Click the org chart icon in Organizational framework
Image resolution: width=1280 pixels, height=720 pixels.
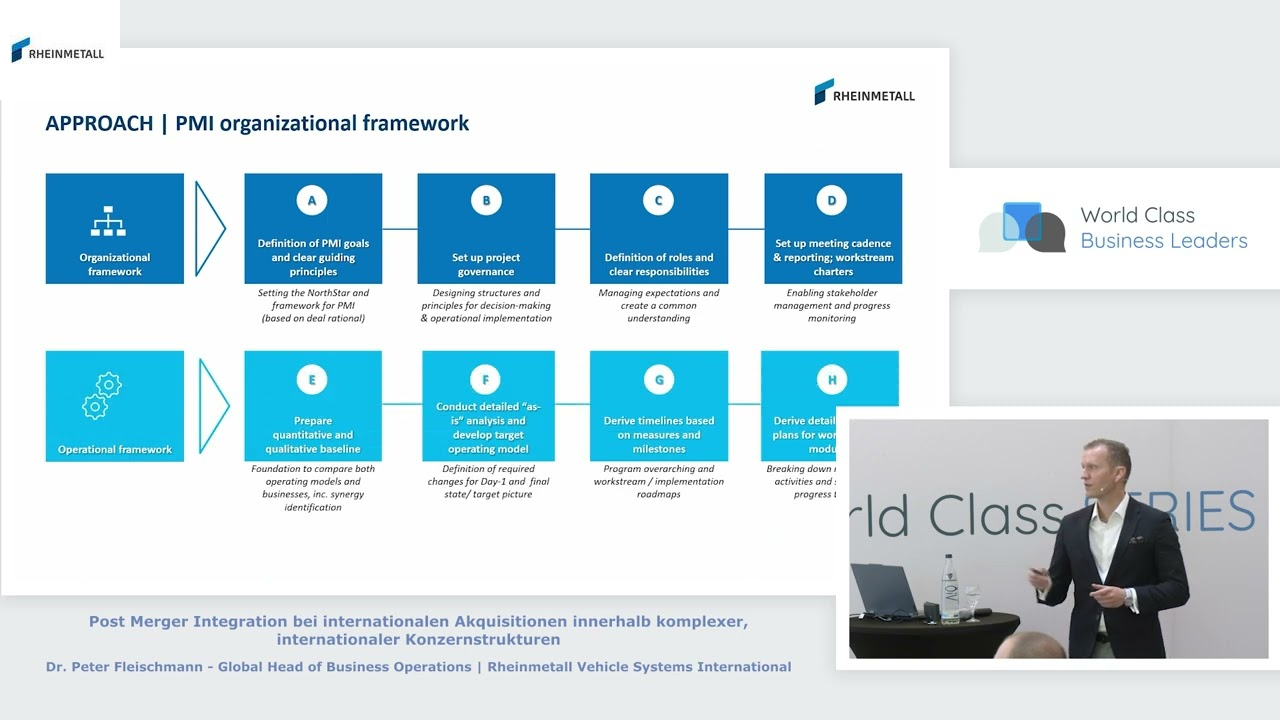[x=108, y=221]
